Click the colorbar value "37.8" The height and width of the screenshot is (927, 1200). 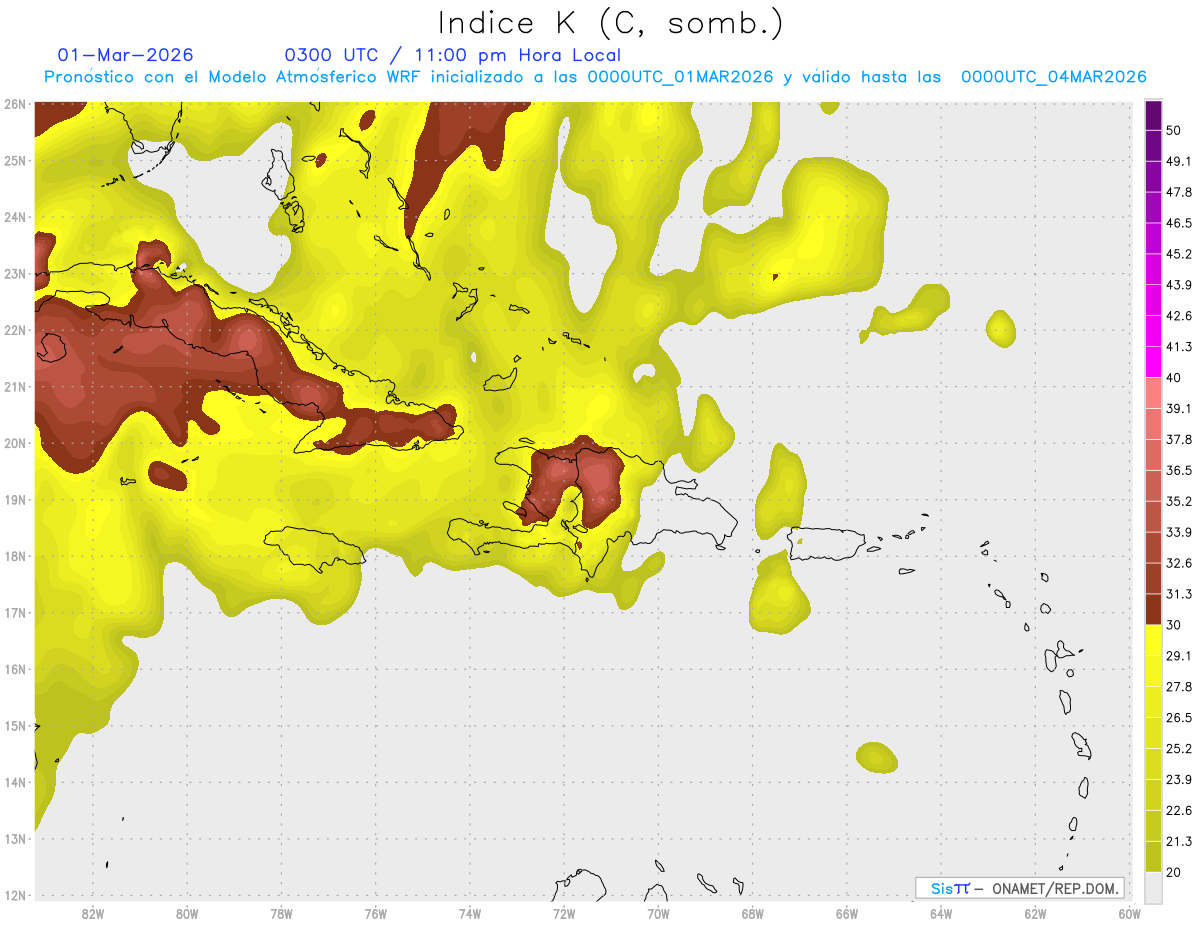coord(1178,439)
